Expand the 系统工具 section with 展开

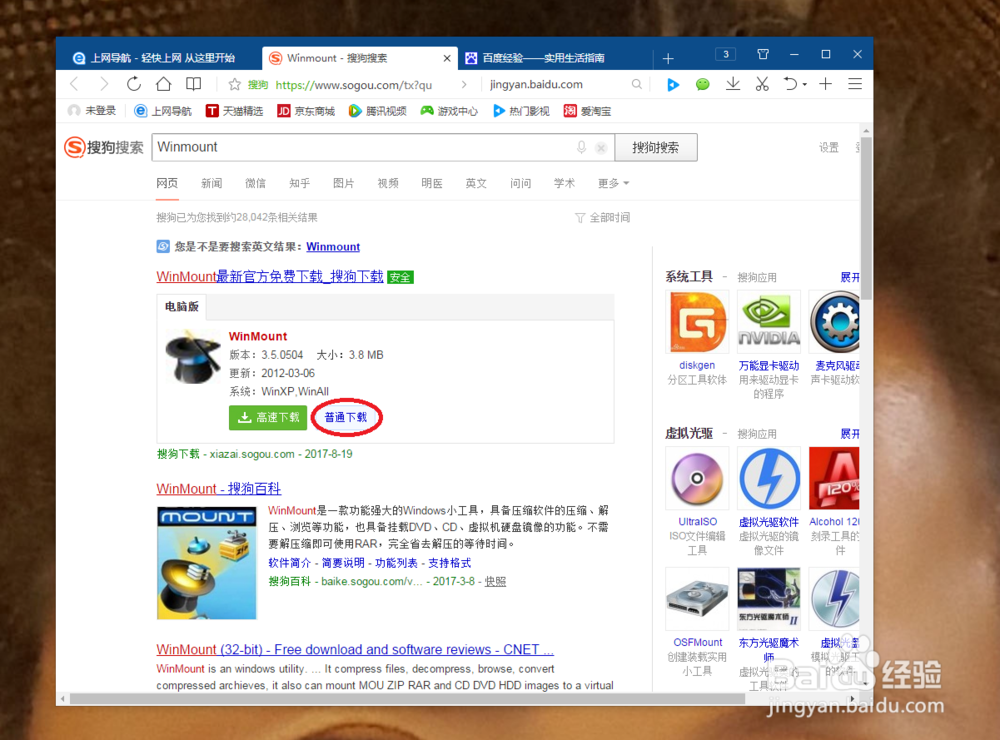point(849,277)
